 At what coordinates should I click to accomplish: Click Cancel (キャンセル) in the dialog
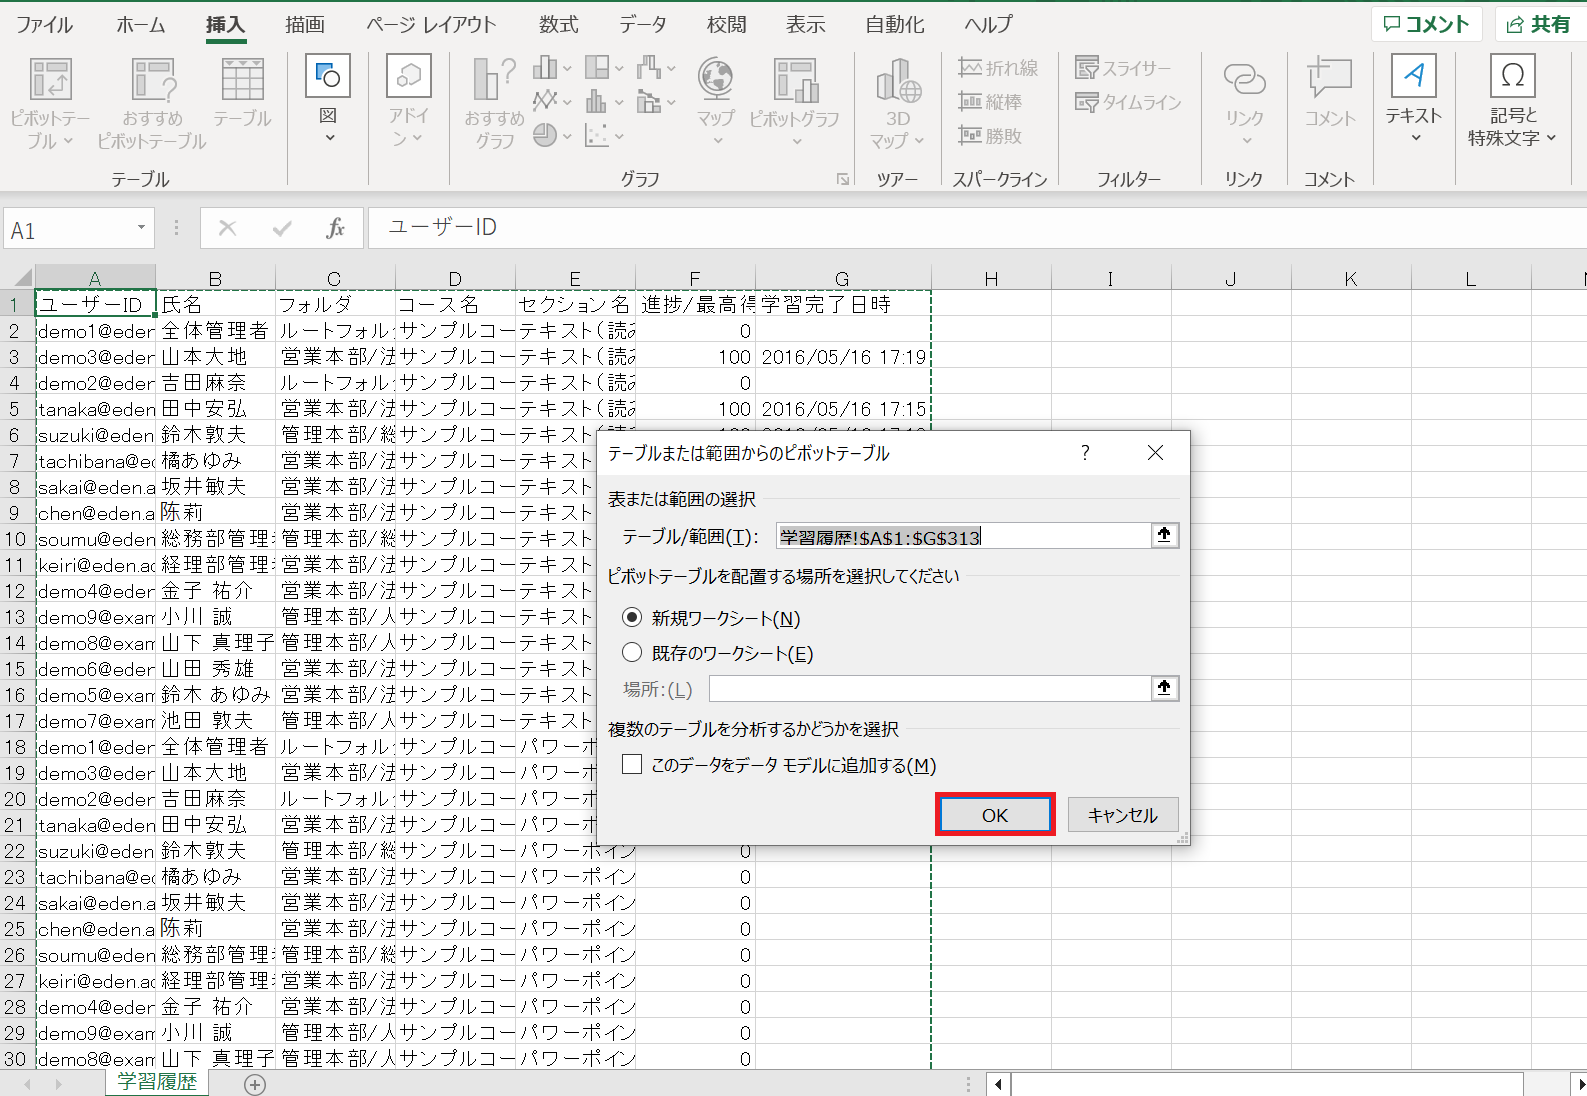(1123, 815)
